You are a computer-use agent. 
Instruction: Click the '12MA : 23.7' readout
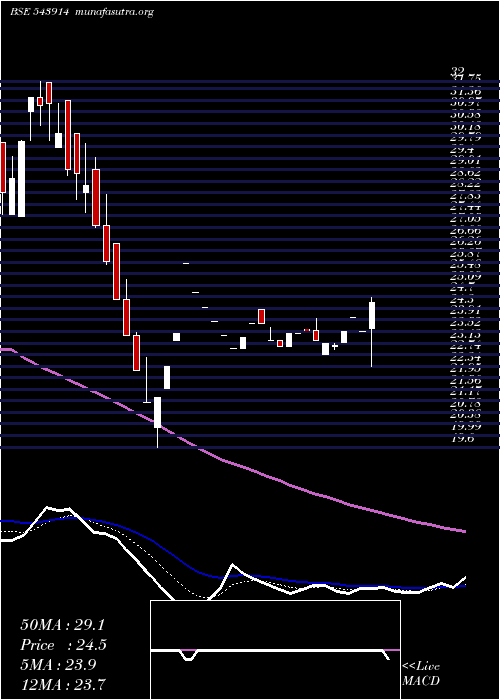65,684
